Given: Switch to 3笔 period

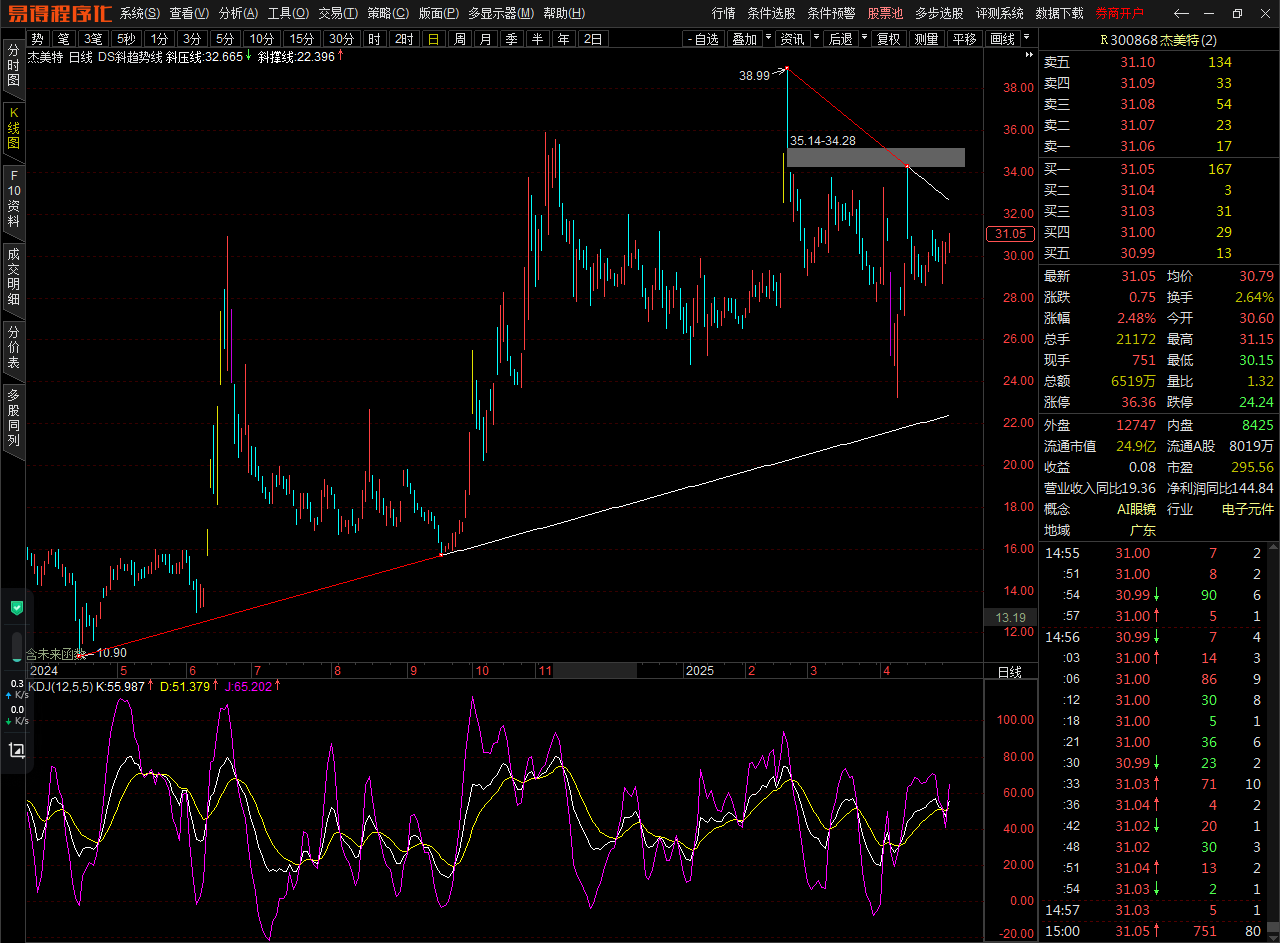Looking at the screenshot, I should tap(93, 39).
